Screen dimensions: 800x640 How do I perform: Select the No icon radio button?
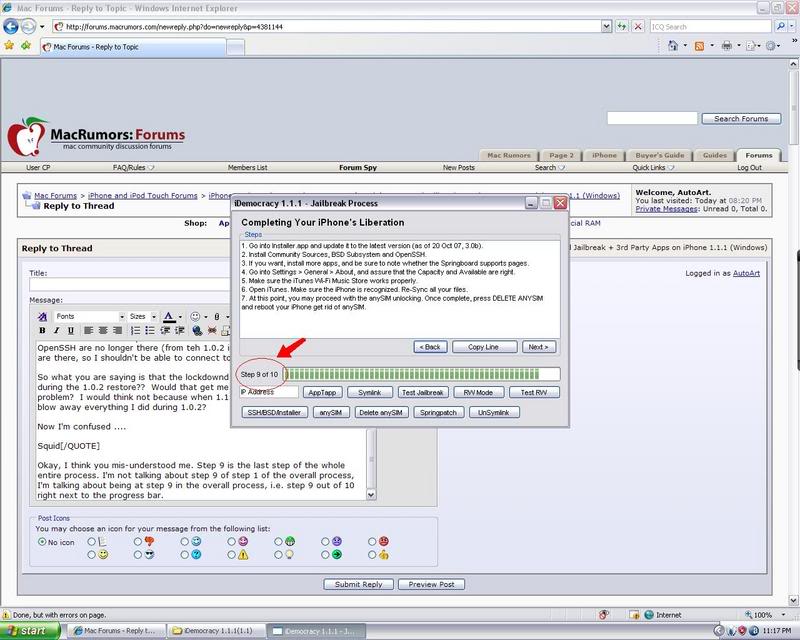(42, 542)
